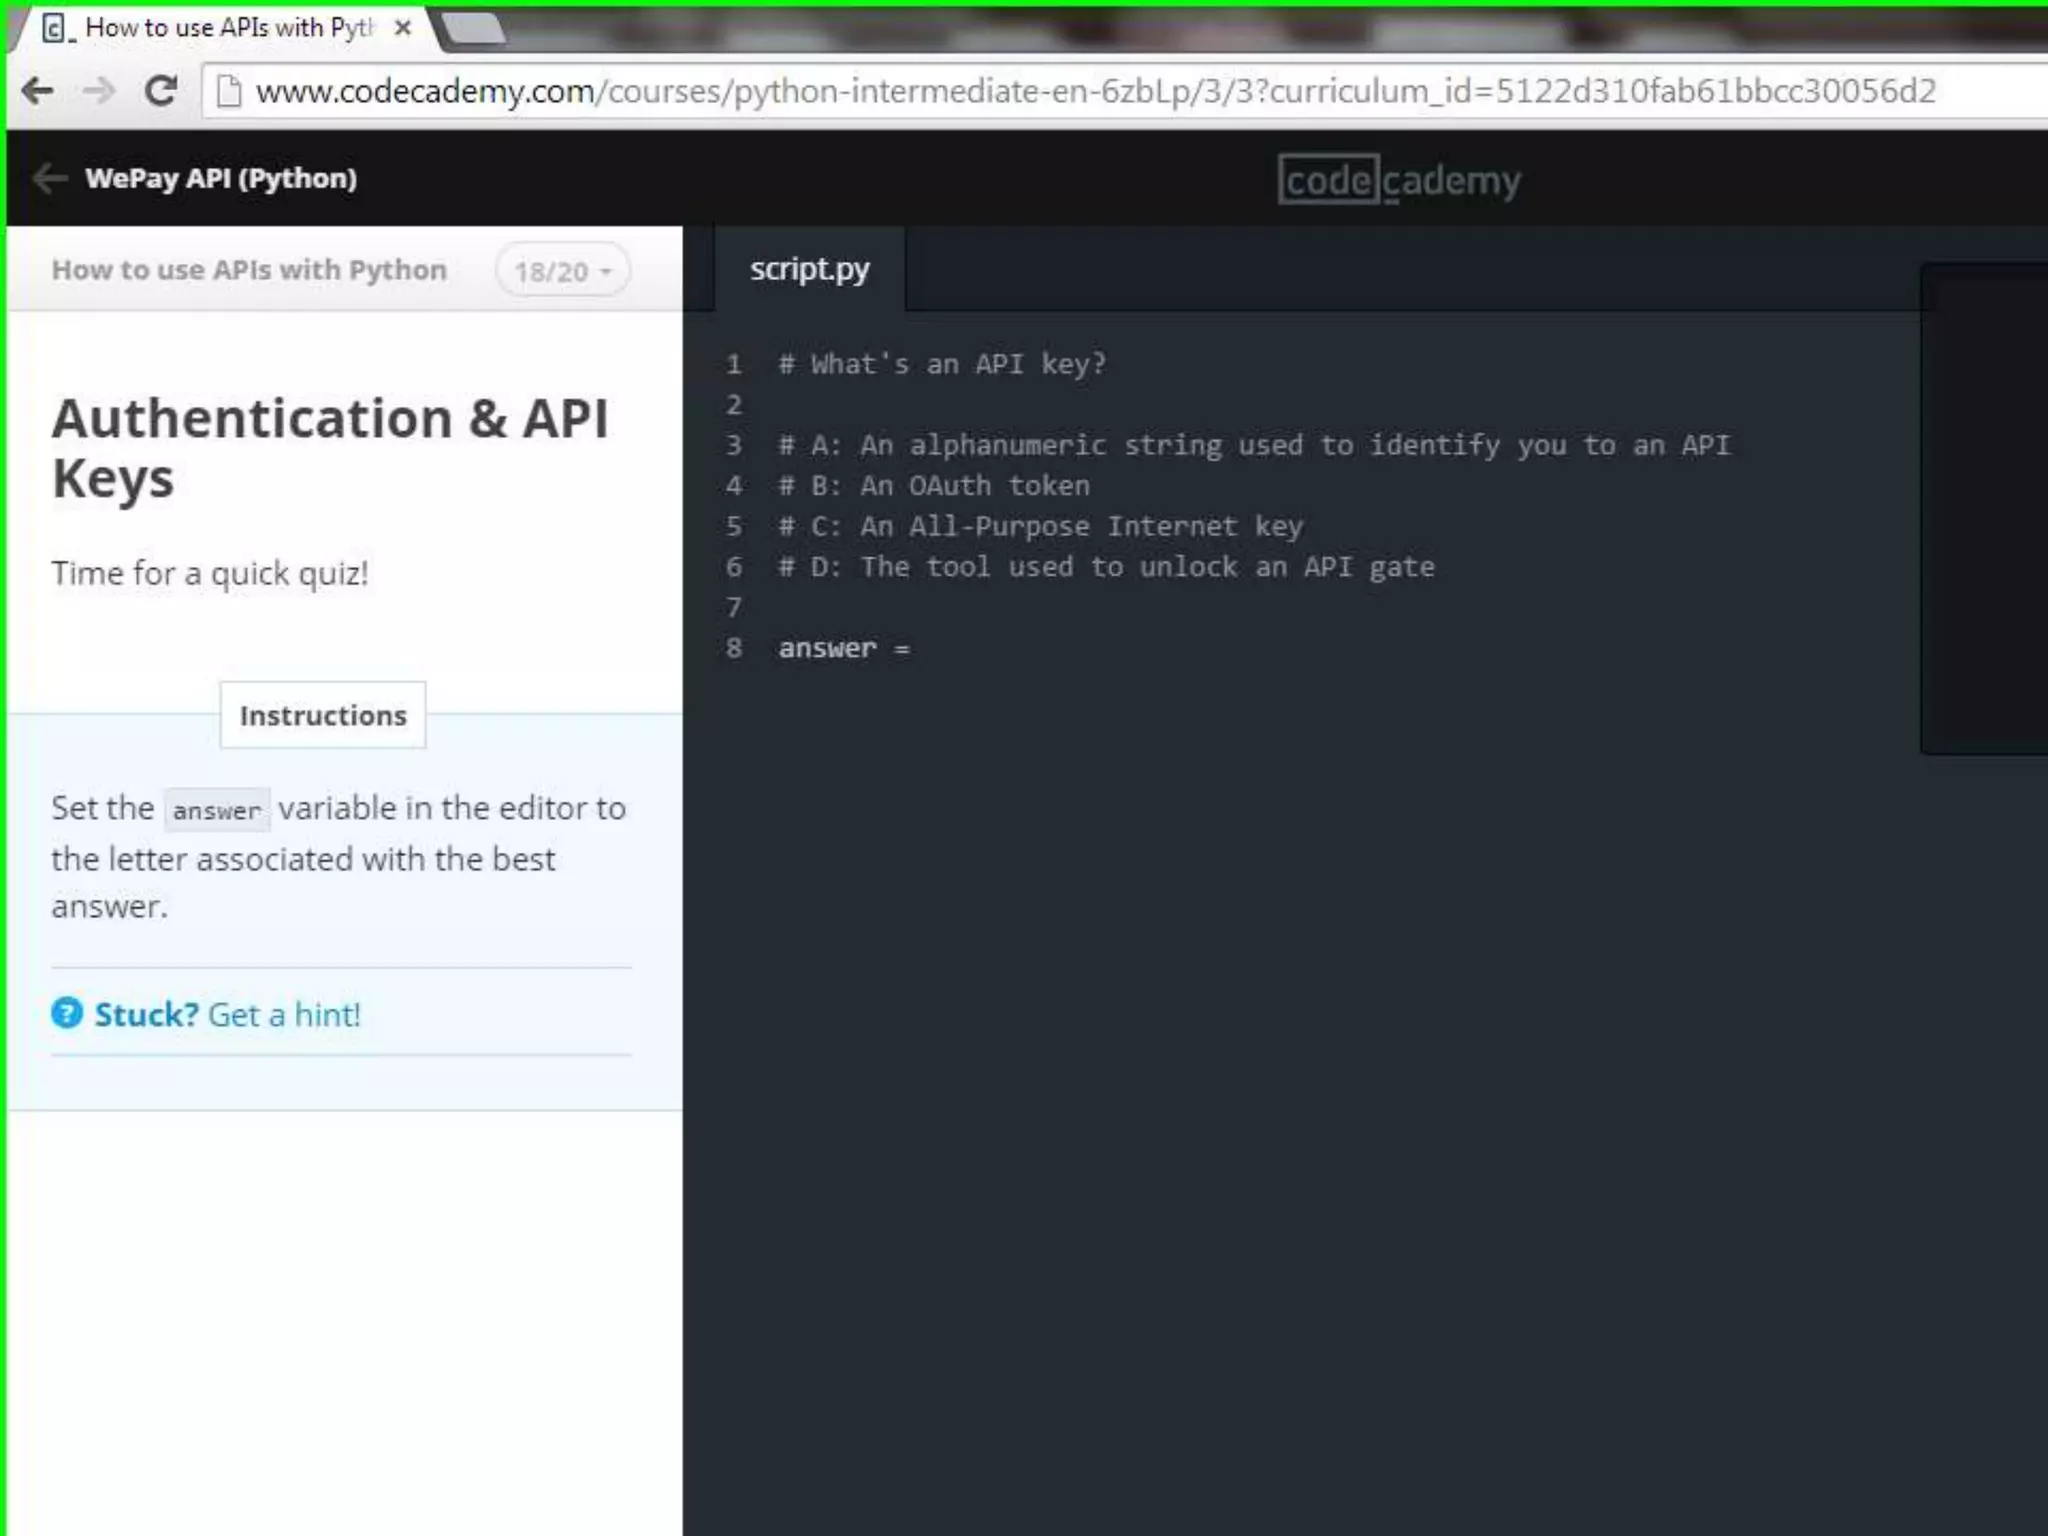Image resolution: width=2048 pixels, height=1536 pixels.
Task: Go back using the arrow next to WePay API
Action: [49, 179]
